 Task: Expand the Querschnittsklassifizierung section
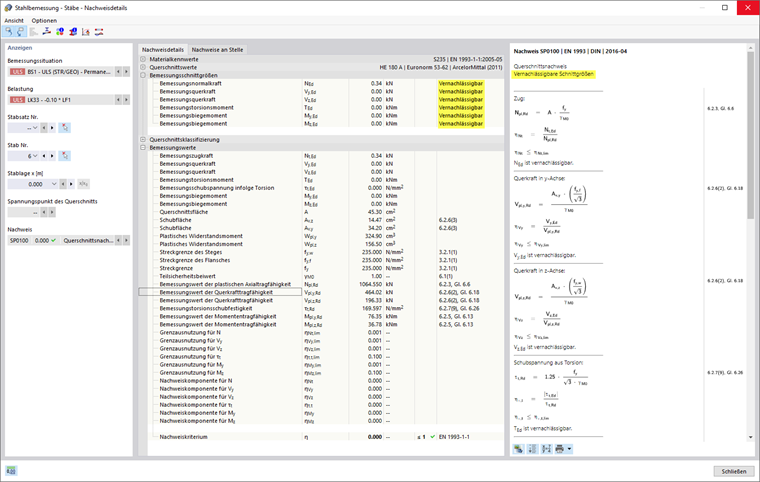143,140
